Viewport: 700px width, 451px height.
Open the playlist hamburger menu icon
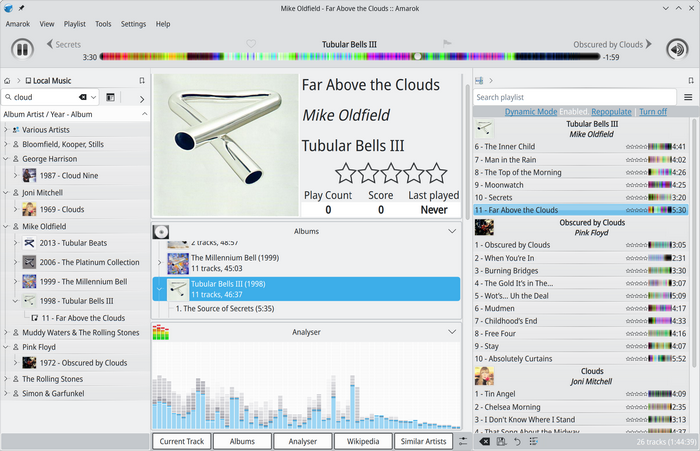[x=688, y=97]
